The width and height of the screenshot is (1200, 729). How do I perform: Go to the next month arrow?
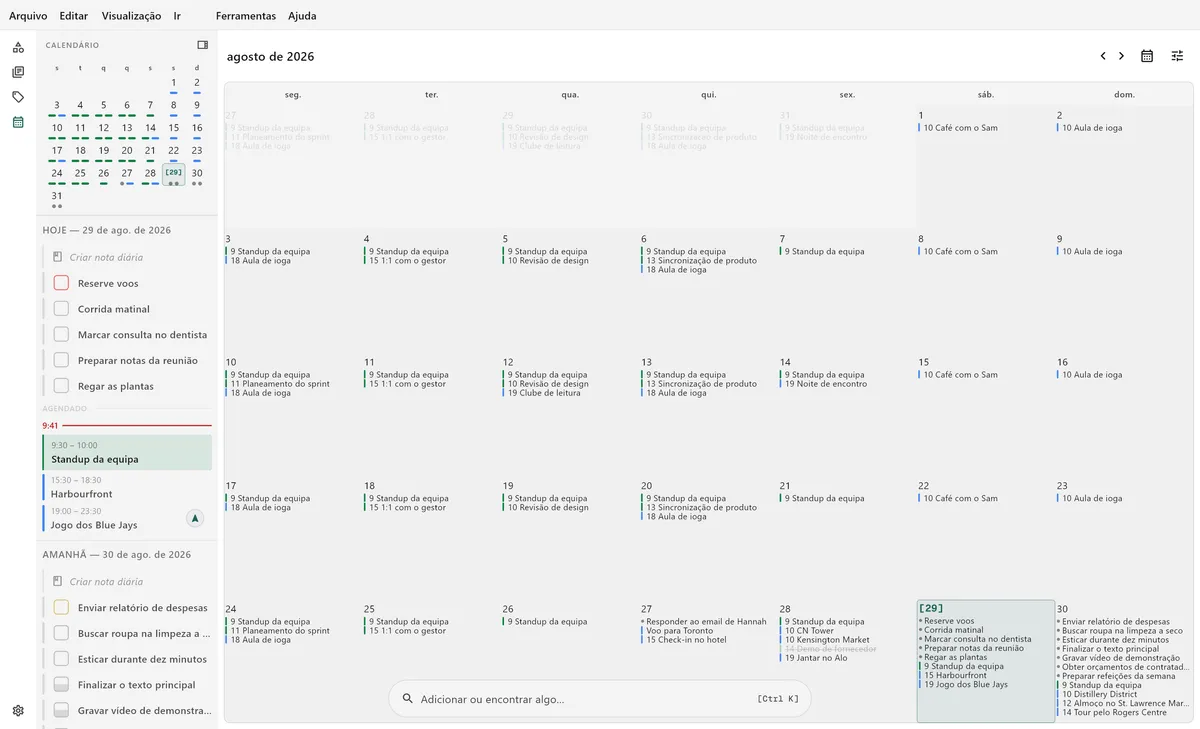click(x=1122, y=56)
